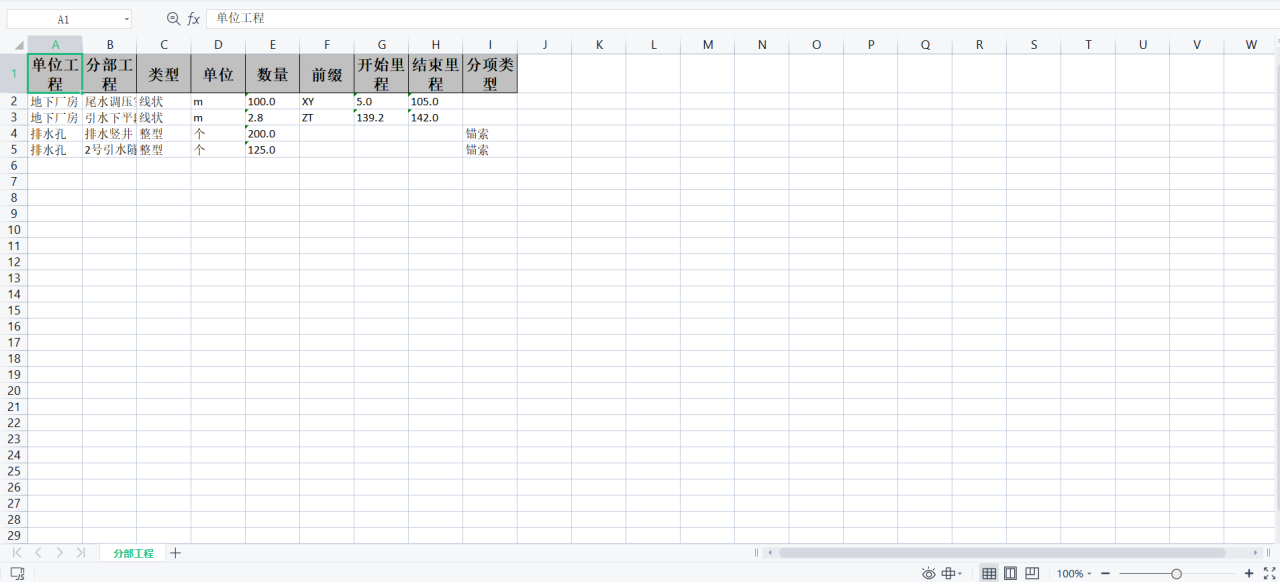Jump to the first sheet tab arrow

(x=17, y=553)
